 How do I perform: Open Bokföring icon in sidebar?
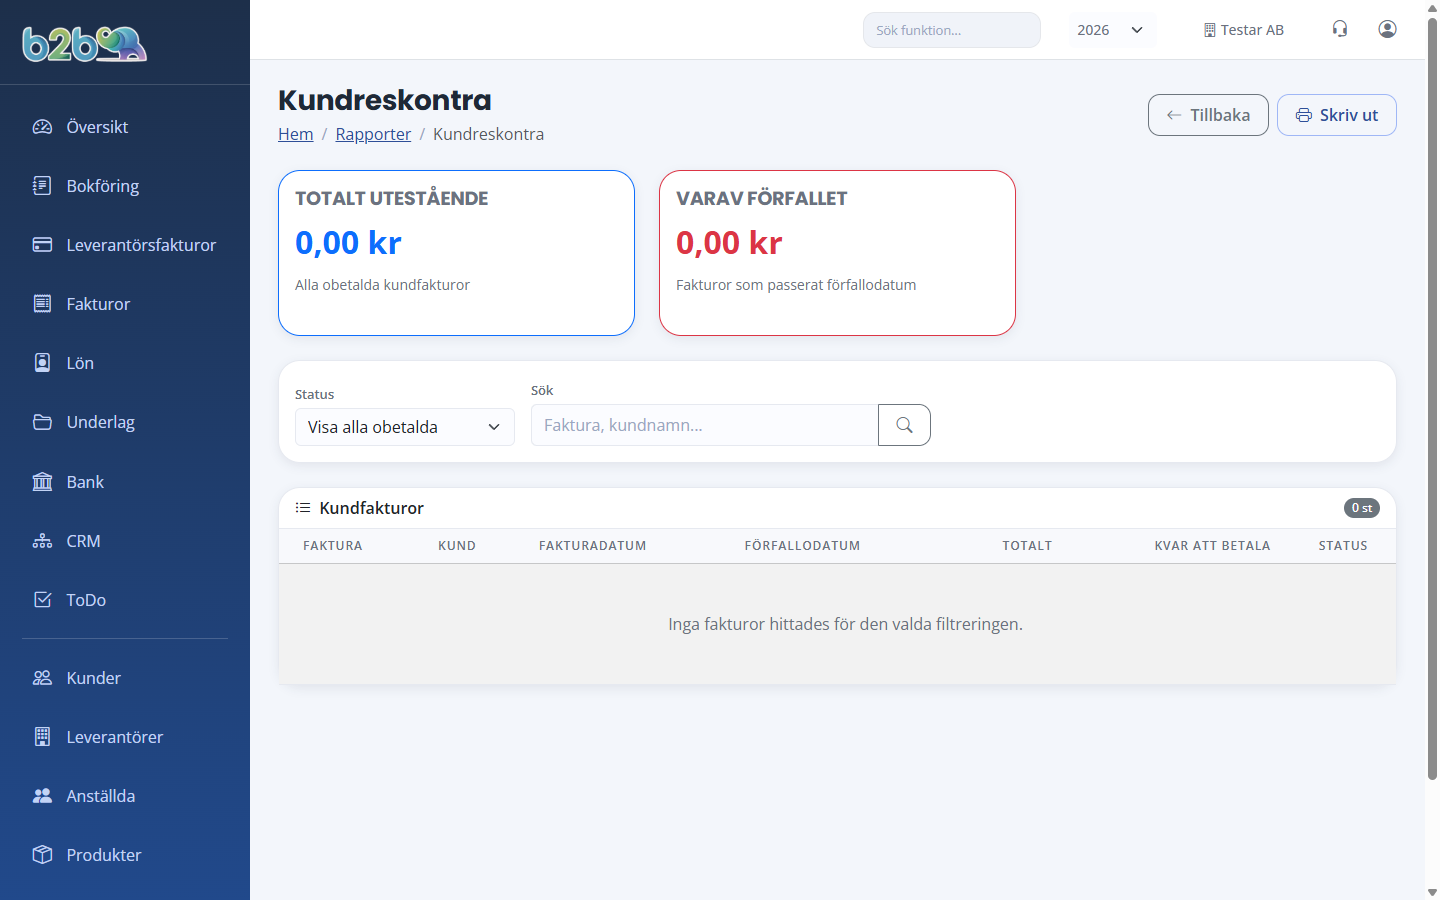(x=42, y=186)
